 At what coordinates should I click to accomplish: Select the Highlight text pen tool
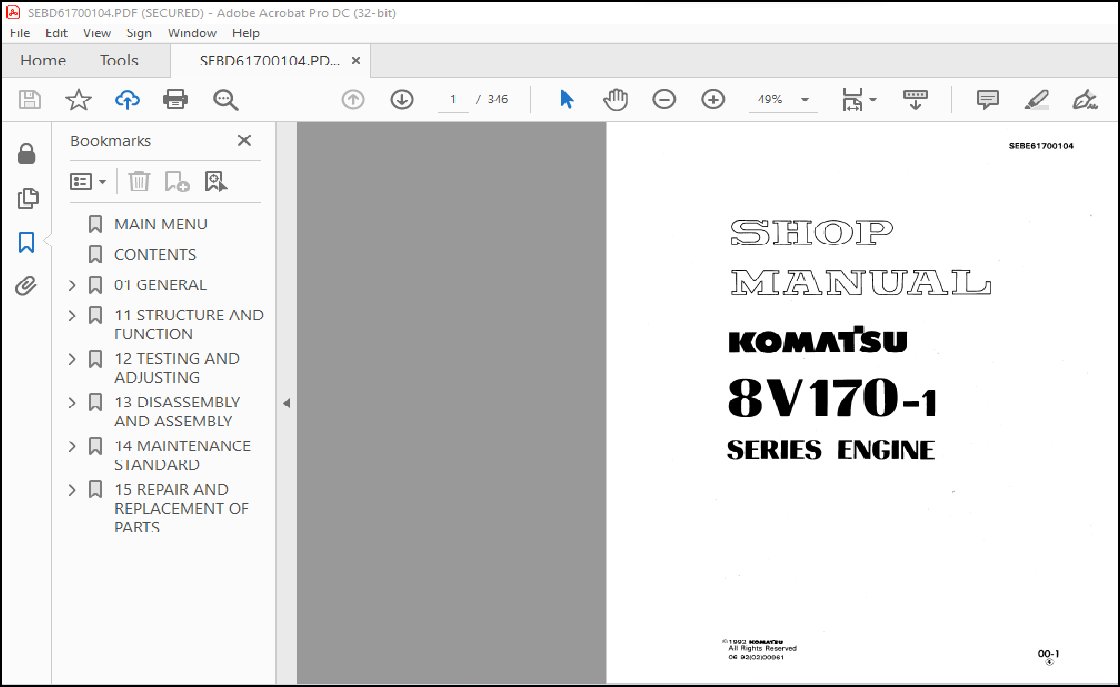pyautogui.click(x=1036, y=99)
